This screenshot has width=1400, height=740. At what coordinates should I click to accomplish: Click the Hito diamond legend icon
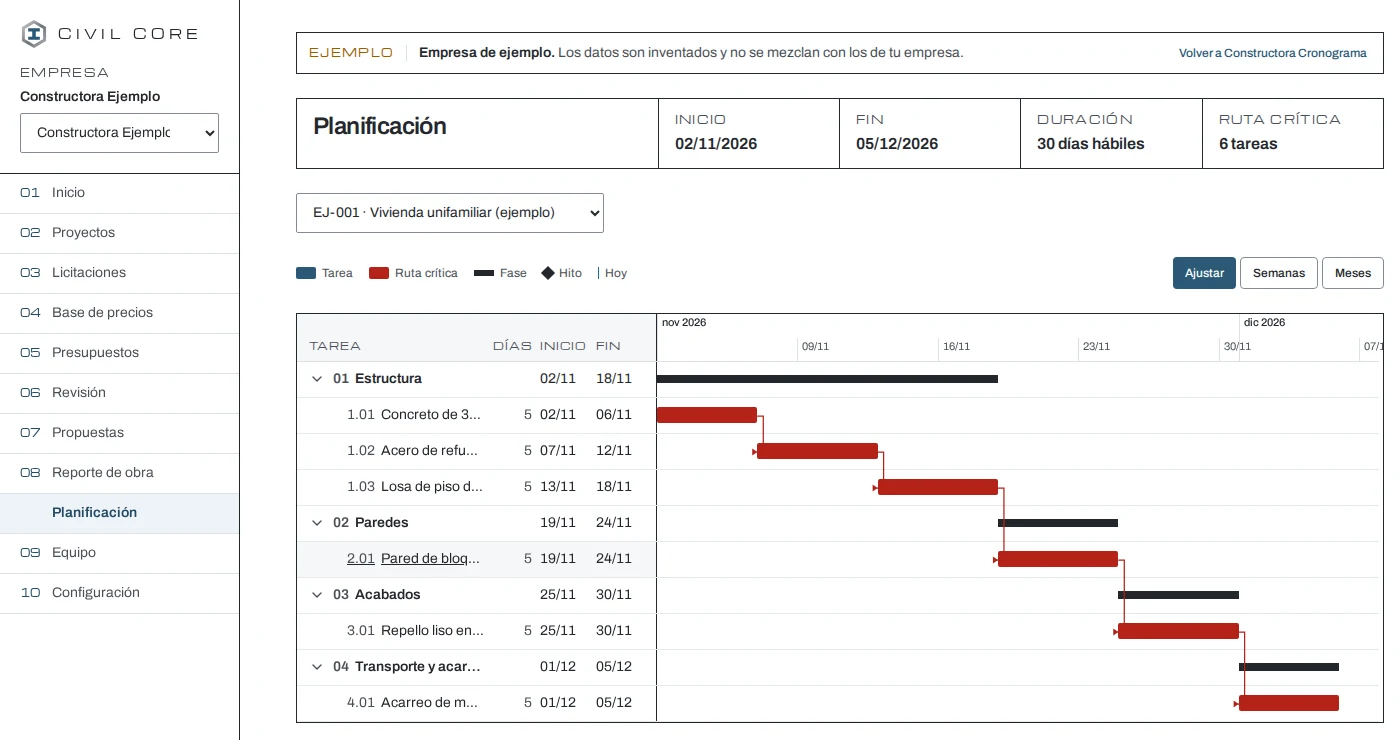(548, 273)
